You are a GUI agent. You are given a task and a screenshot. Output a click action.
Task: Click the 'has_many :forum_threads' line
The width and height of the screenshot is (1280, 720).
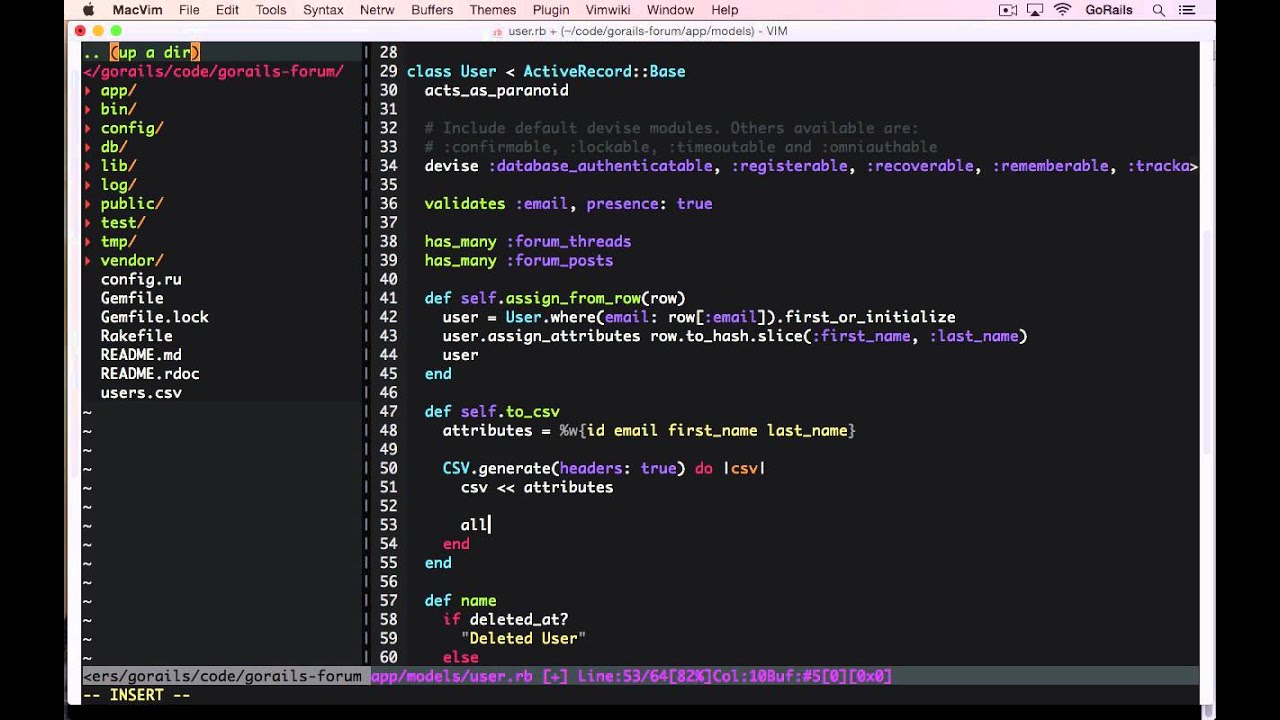click(x=528, y=241)
